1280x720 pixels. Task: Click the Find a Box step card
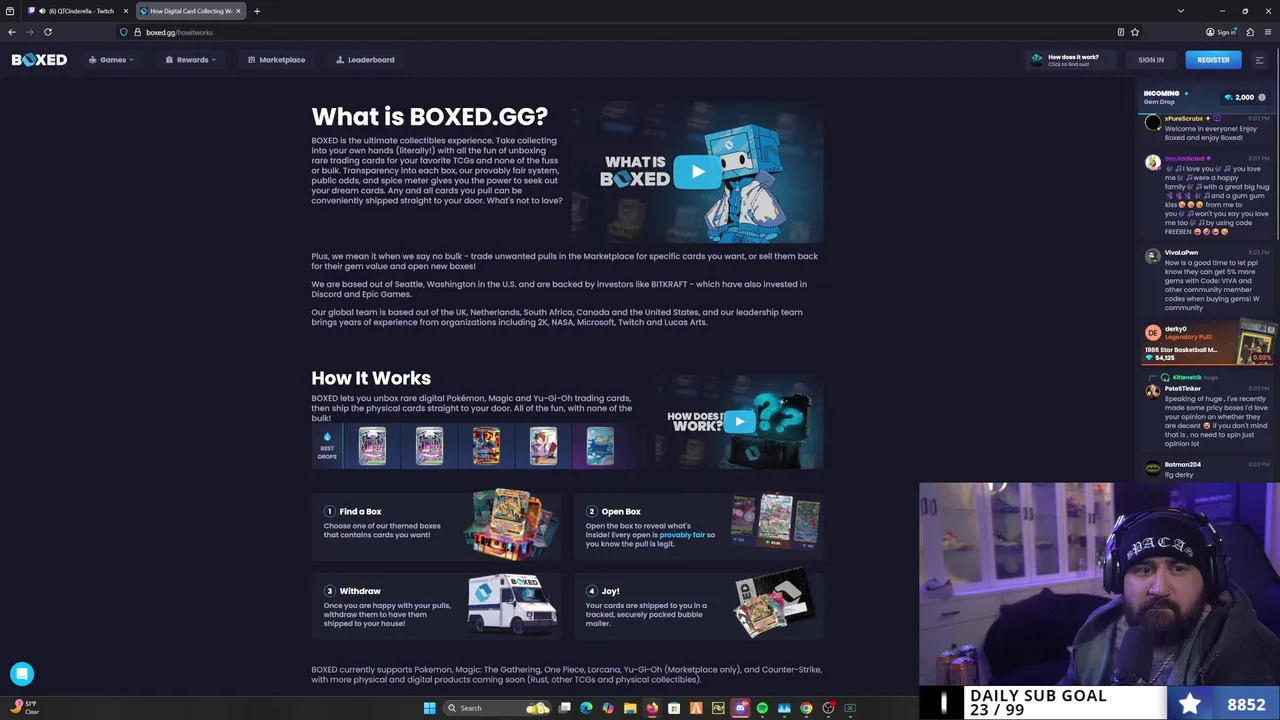point(437,526)
